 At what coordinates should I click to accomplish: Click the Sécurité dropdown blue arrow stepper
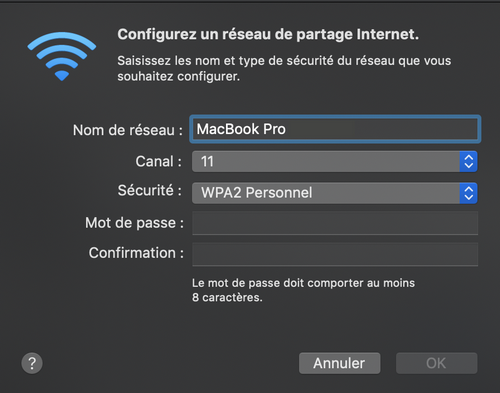pyautogui.click(x=469, y=193)
